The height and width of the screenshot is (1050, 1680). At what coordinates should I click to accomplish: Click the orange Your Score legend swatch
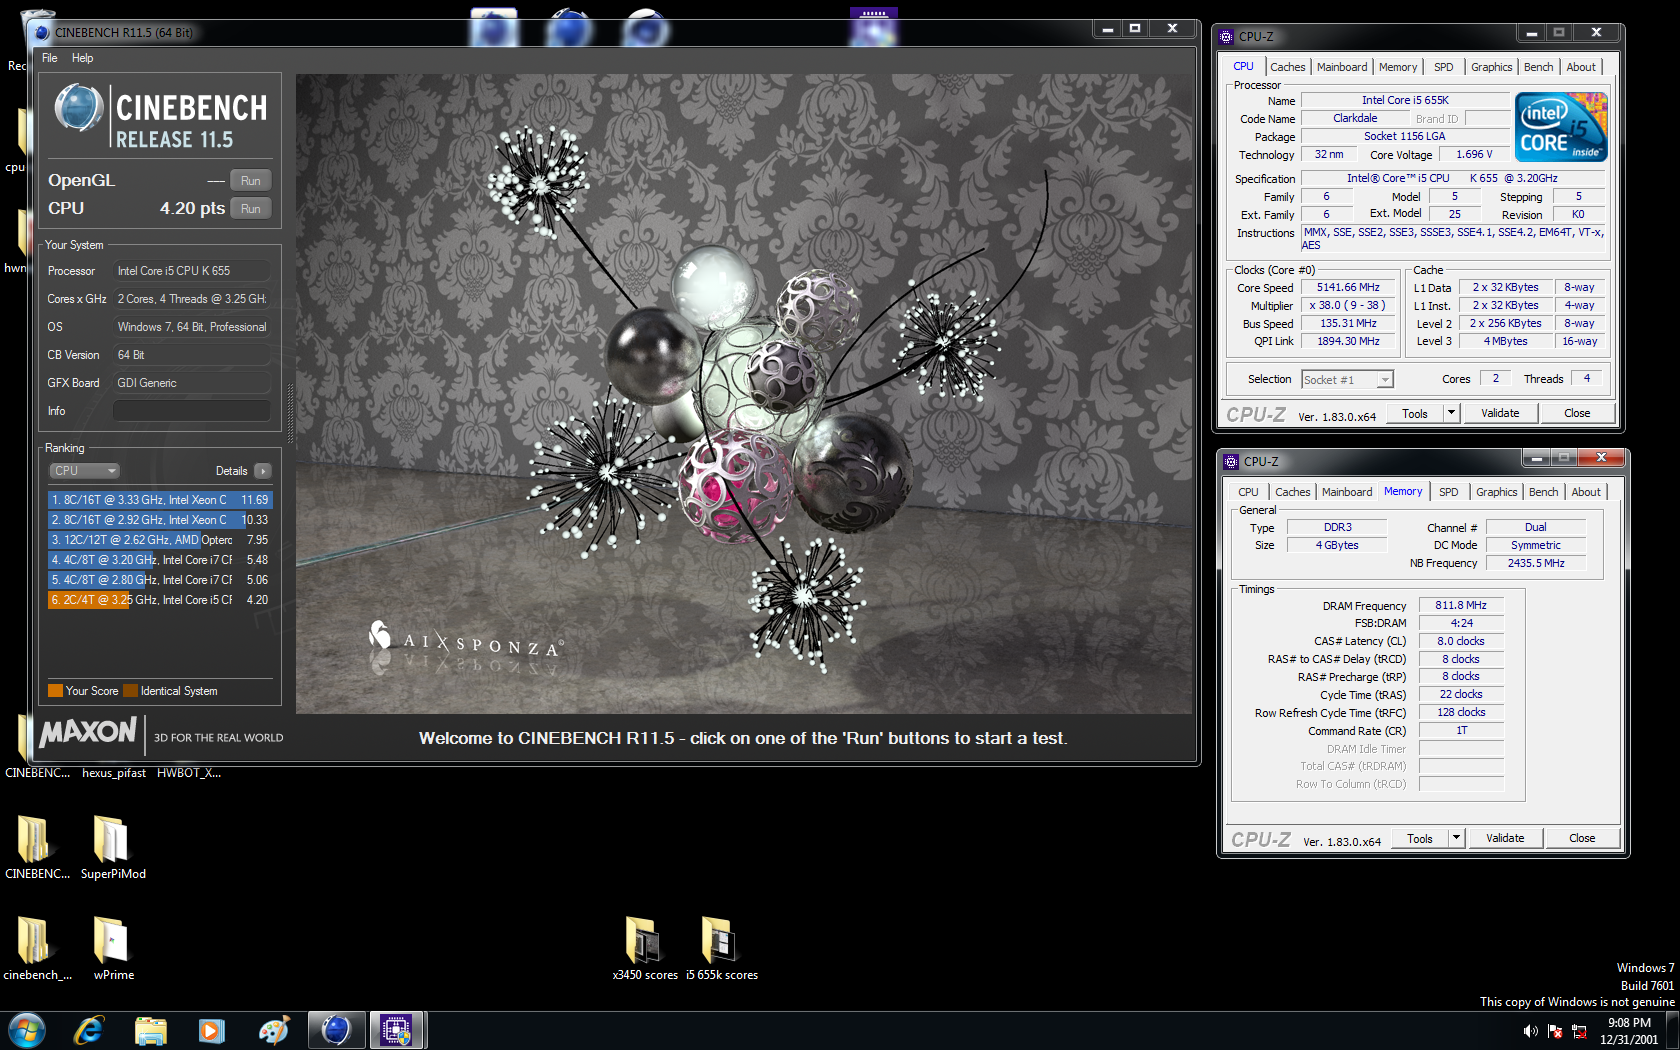(x=55, y=691)
